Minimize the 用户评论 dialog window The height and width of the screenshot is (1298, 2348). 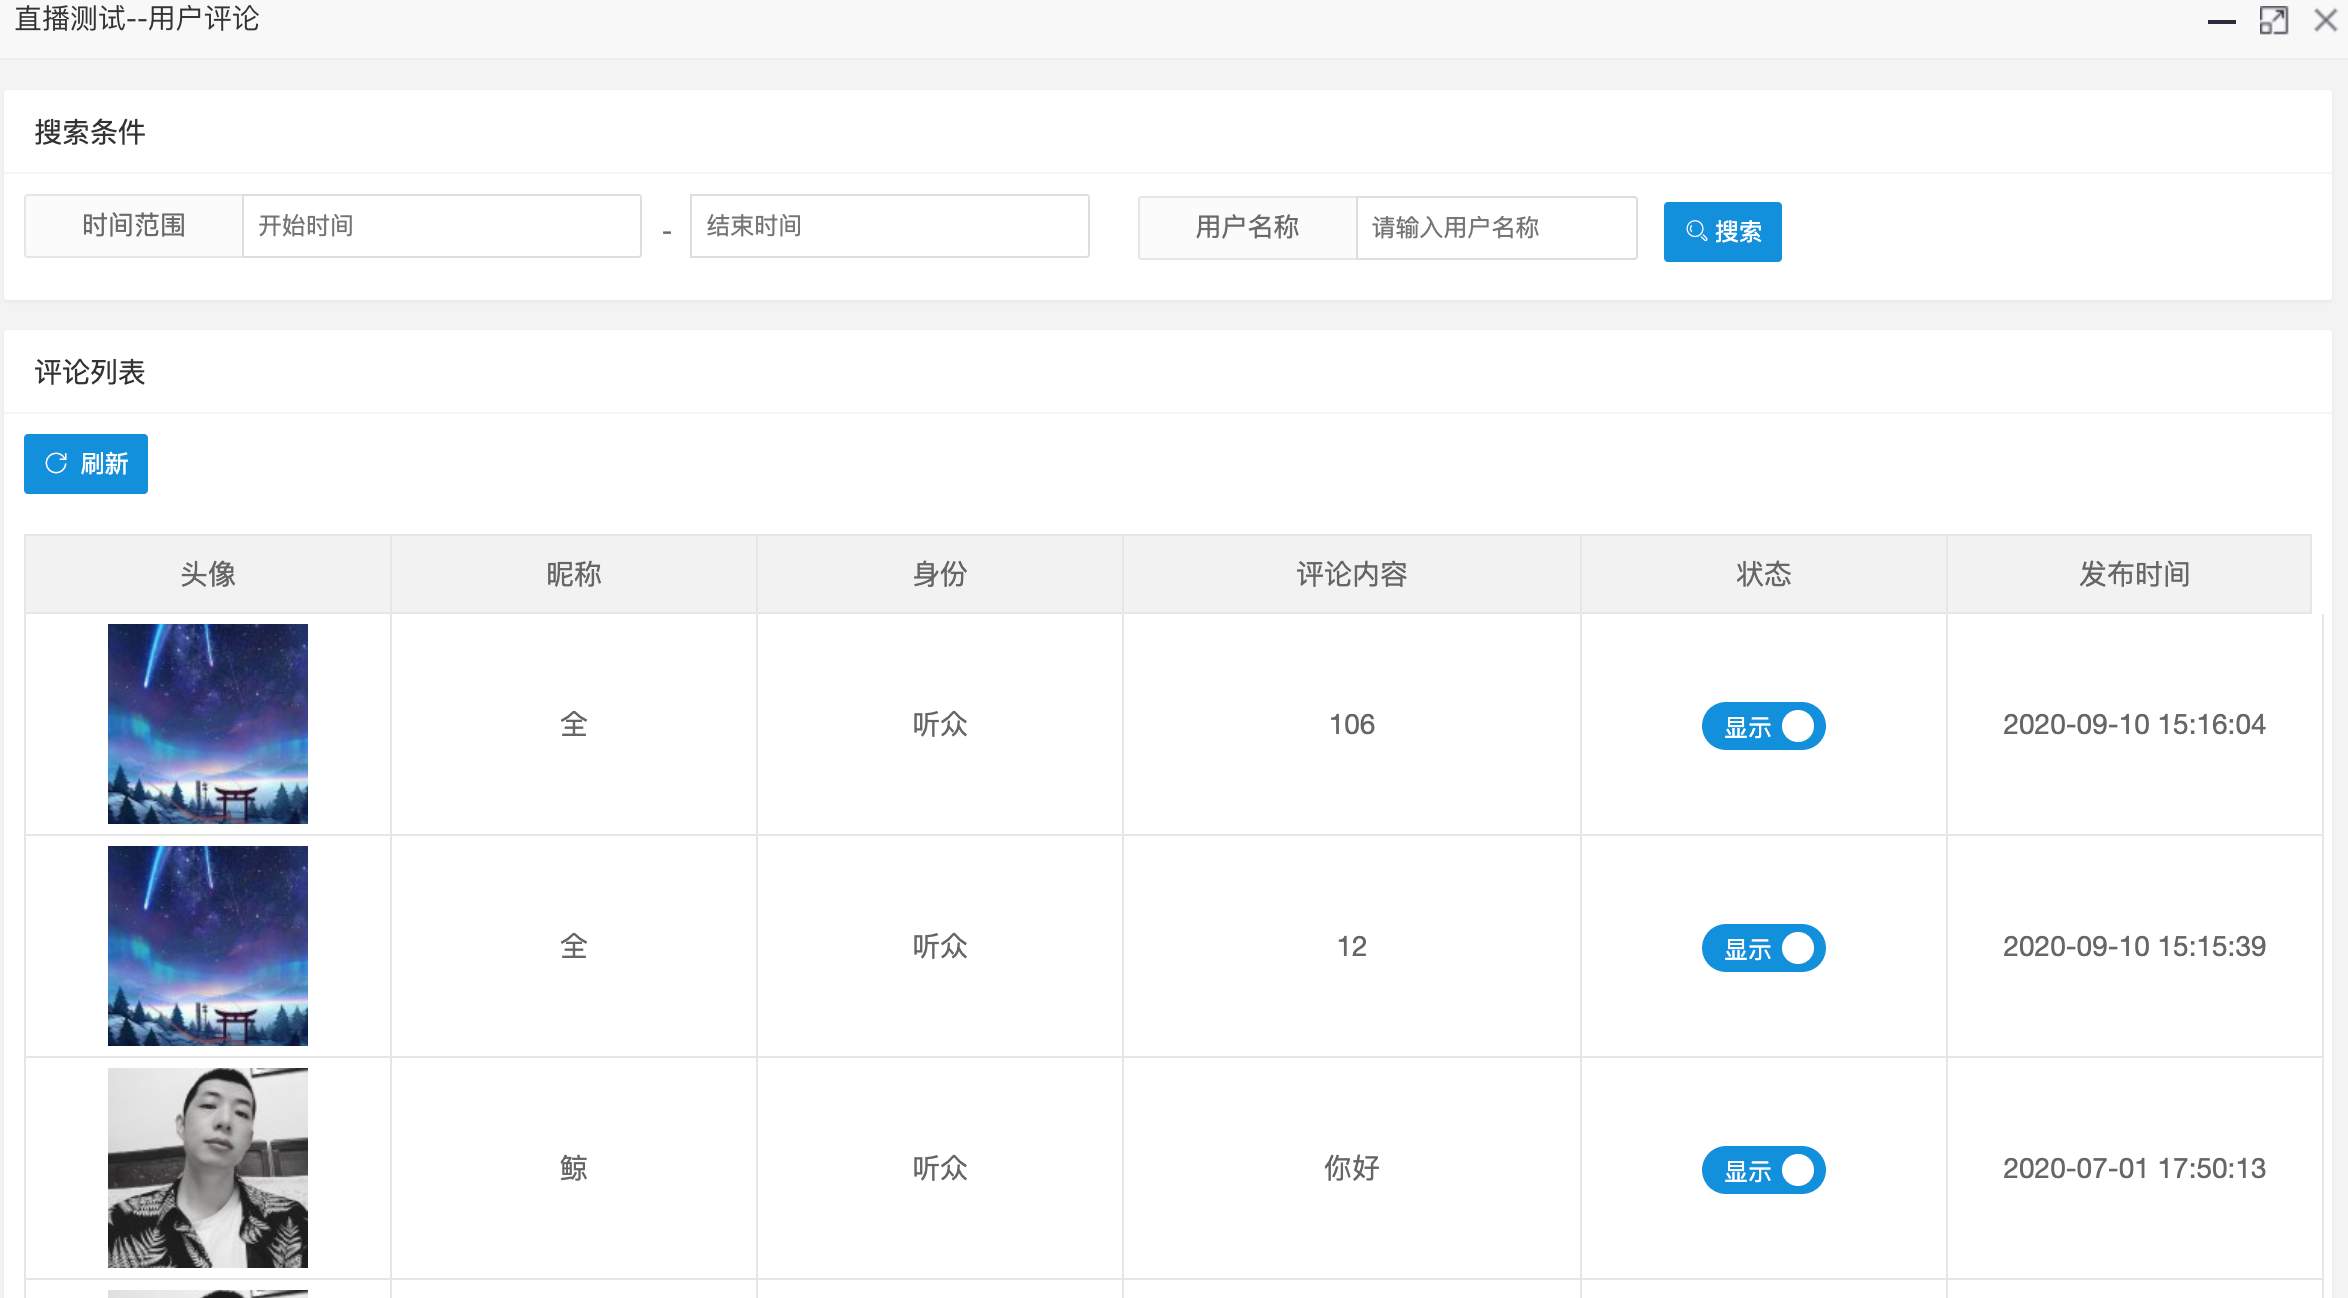pyautogui.click(x=2221, y=21)
